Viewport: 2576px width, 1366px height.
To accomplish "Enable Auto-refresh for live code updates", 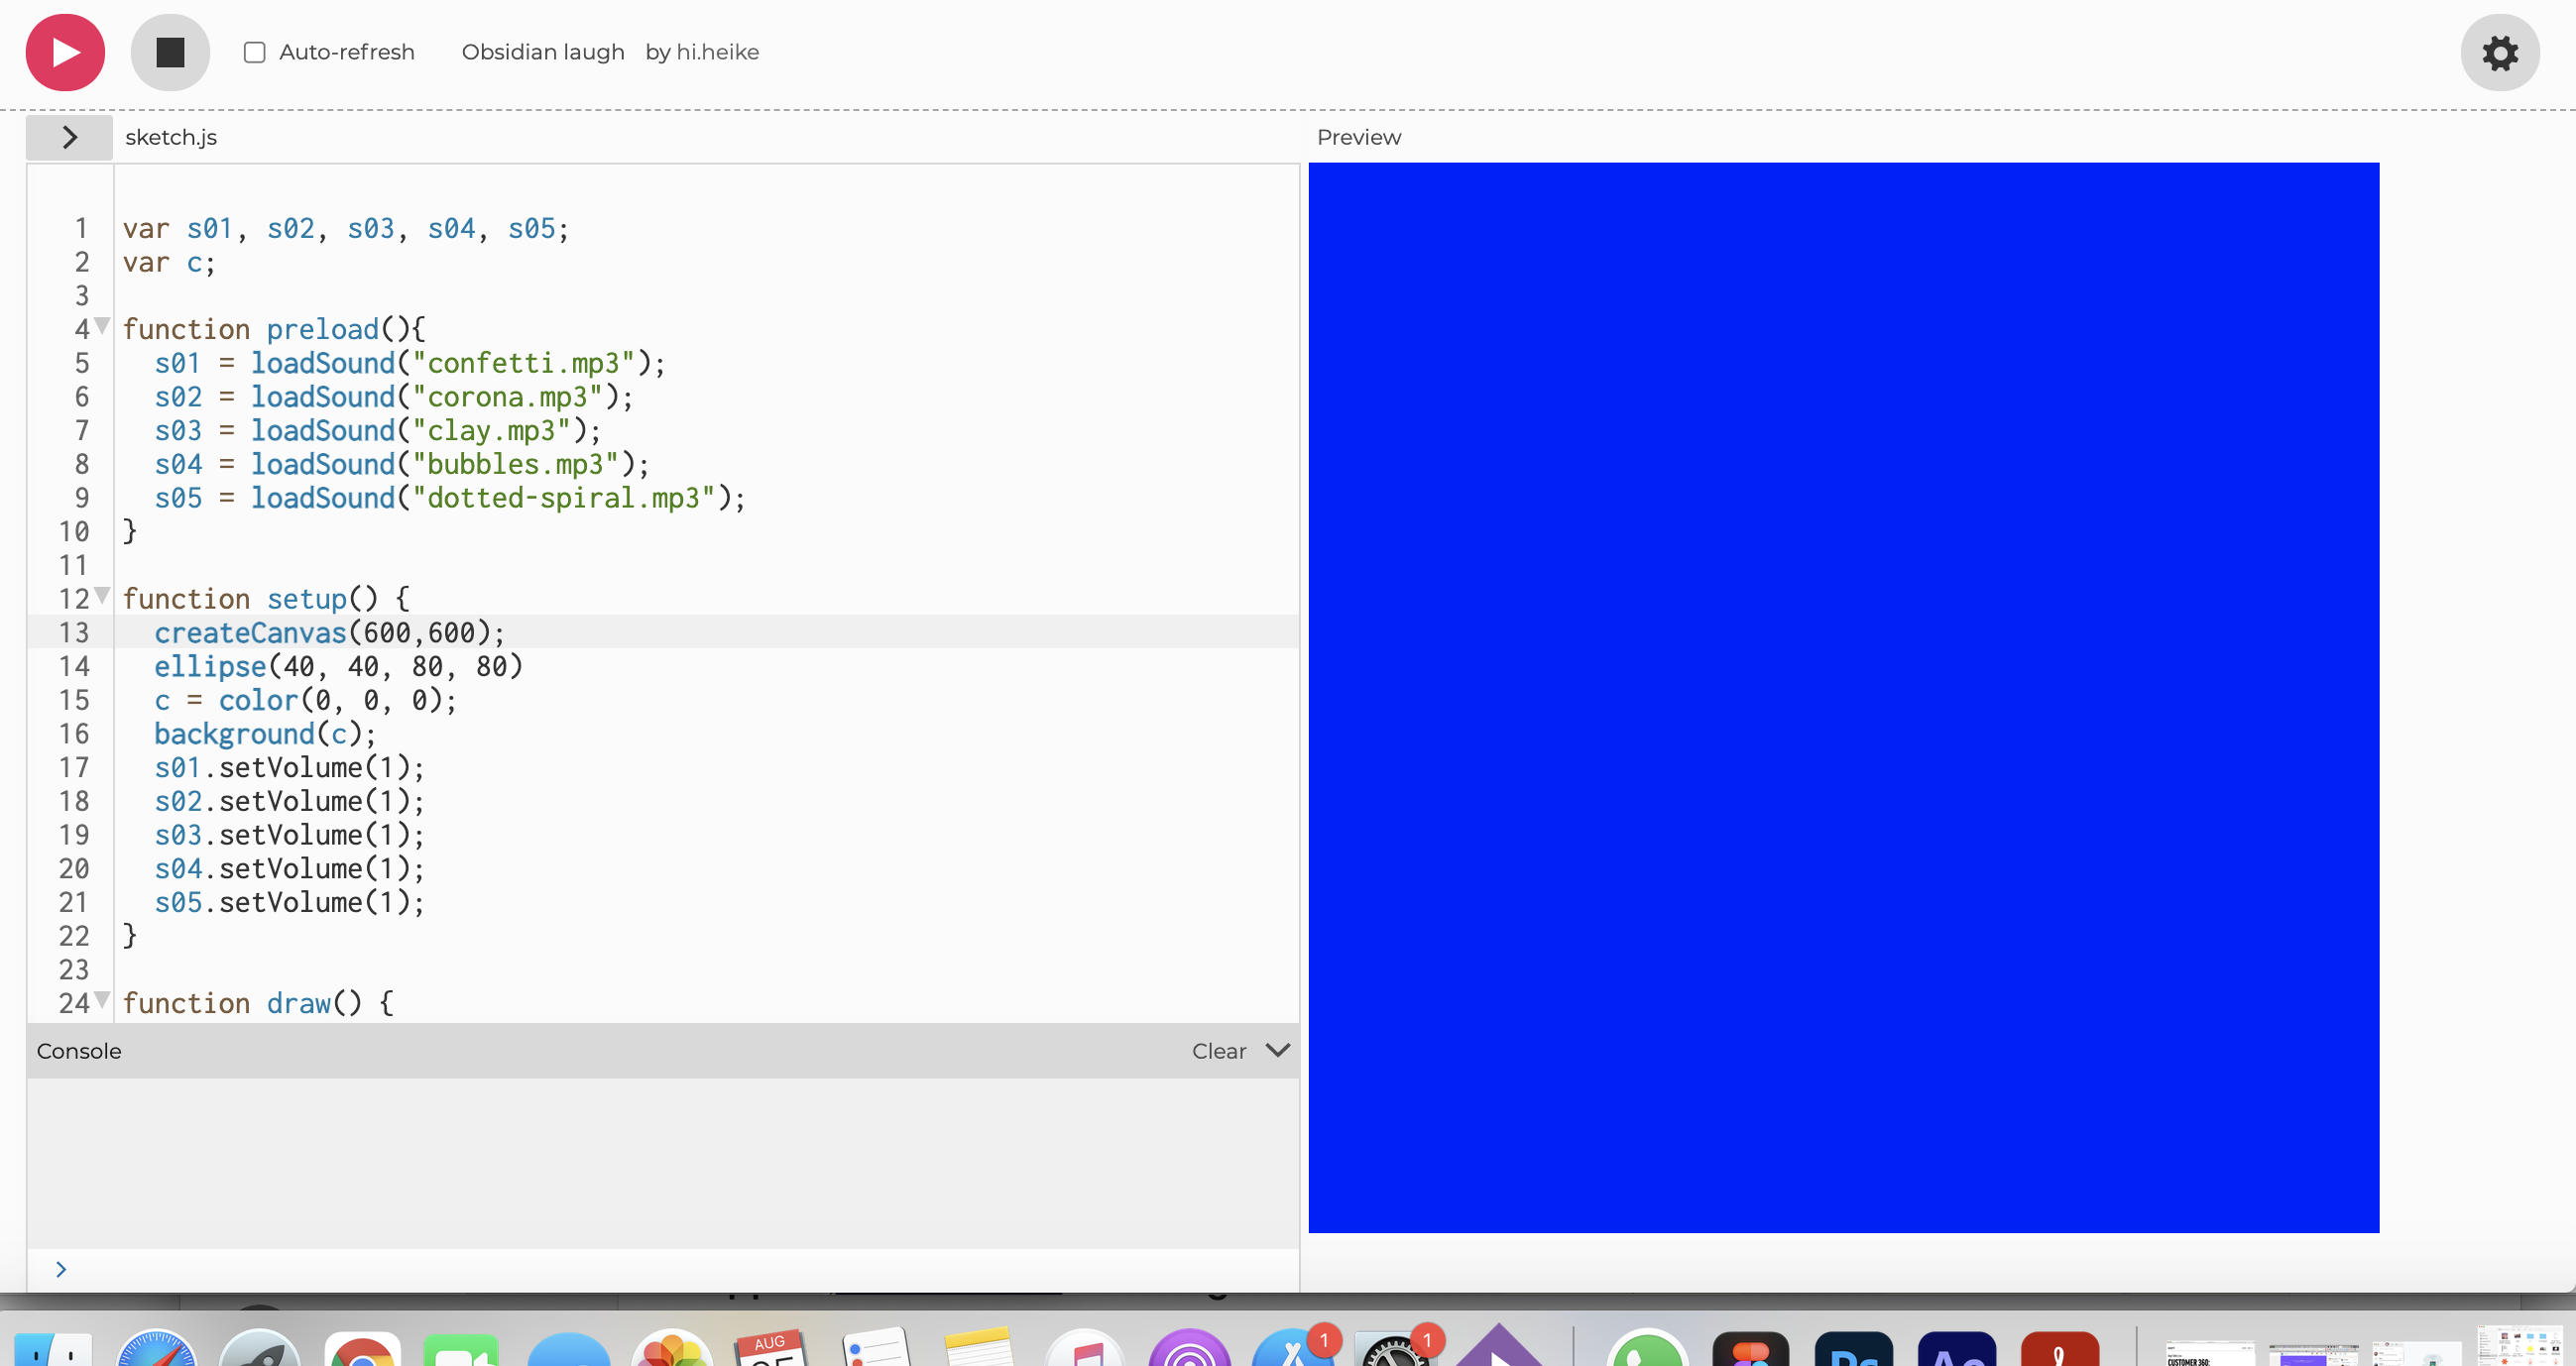I will point(254,52).
